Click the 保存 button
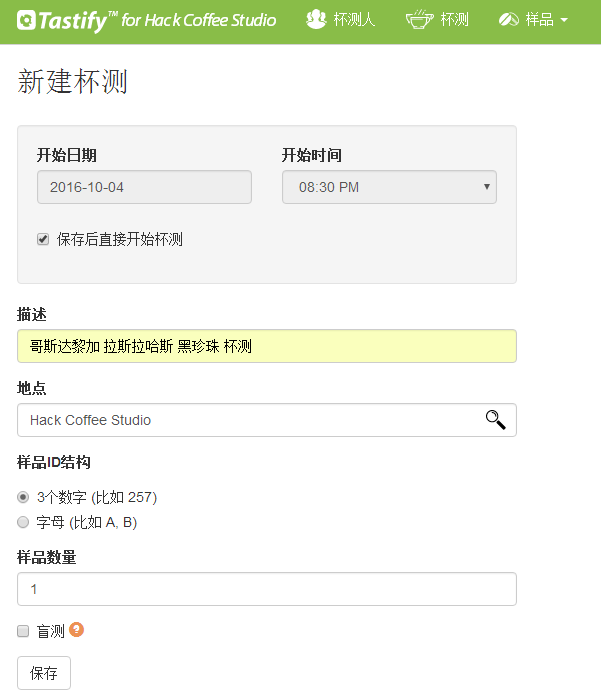The height and width of the screenshot is (697, 601). tap(44, 673)
